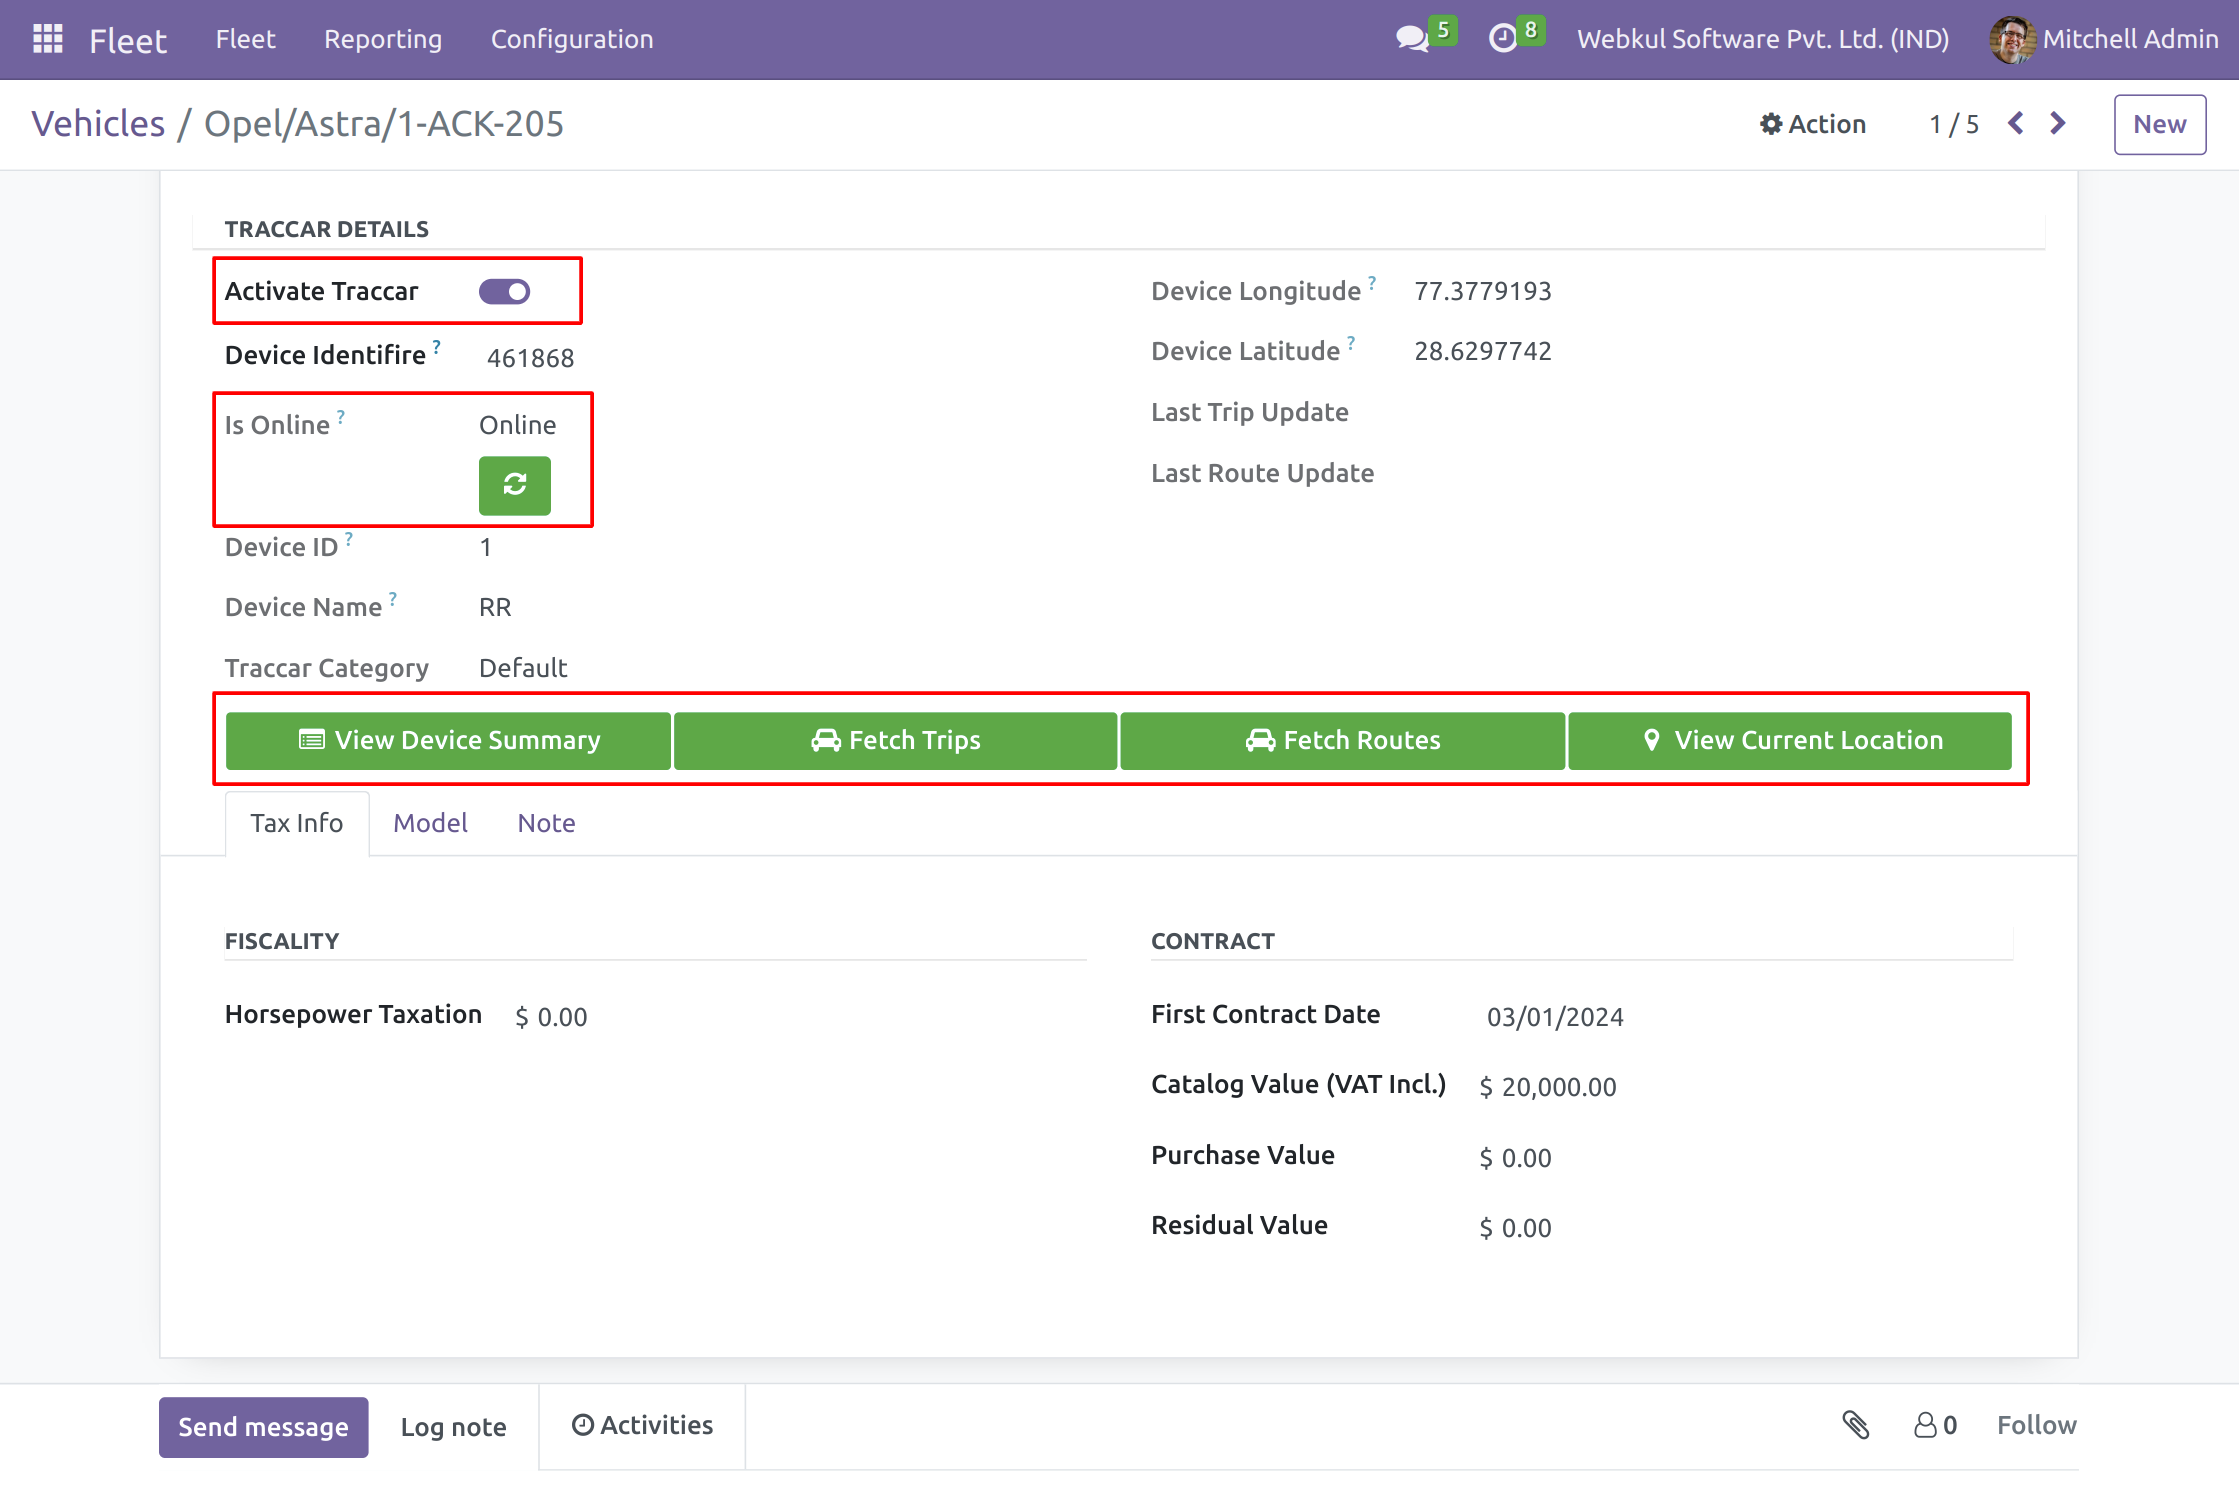
Task: Click the paperclip attachments icon
Action: tap(1855, 1424)
